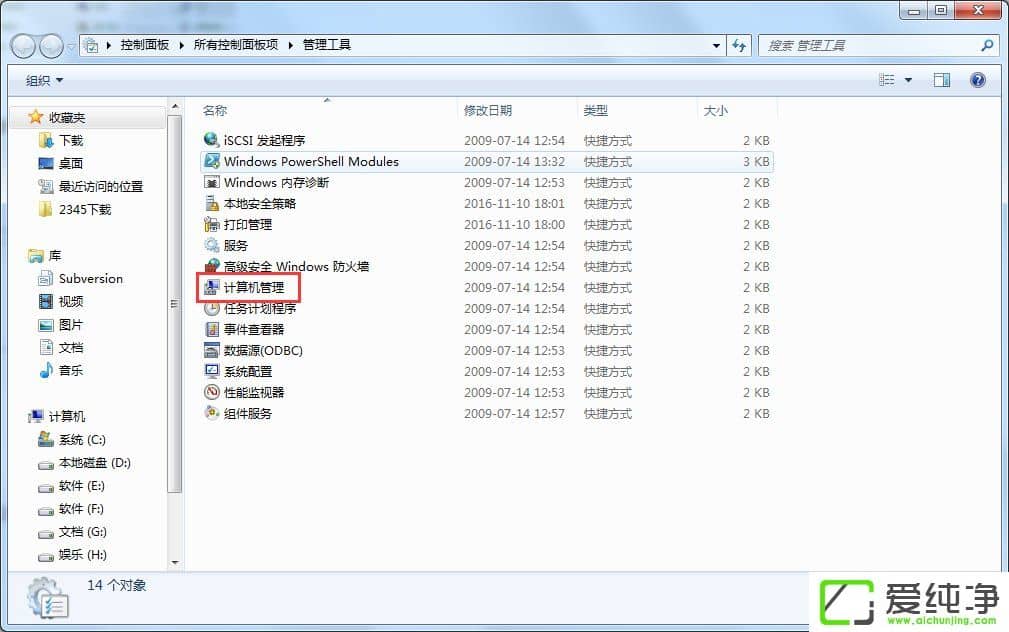This screenshot has width=1009, height=632.
Task: Open 下载 folder under 收藏夹
Action: click(x=71, y=141)
